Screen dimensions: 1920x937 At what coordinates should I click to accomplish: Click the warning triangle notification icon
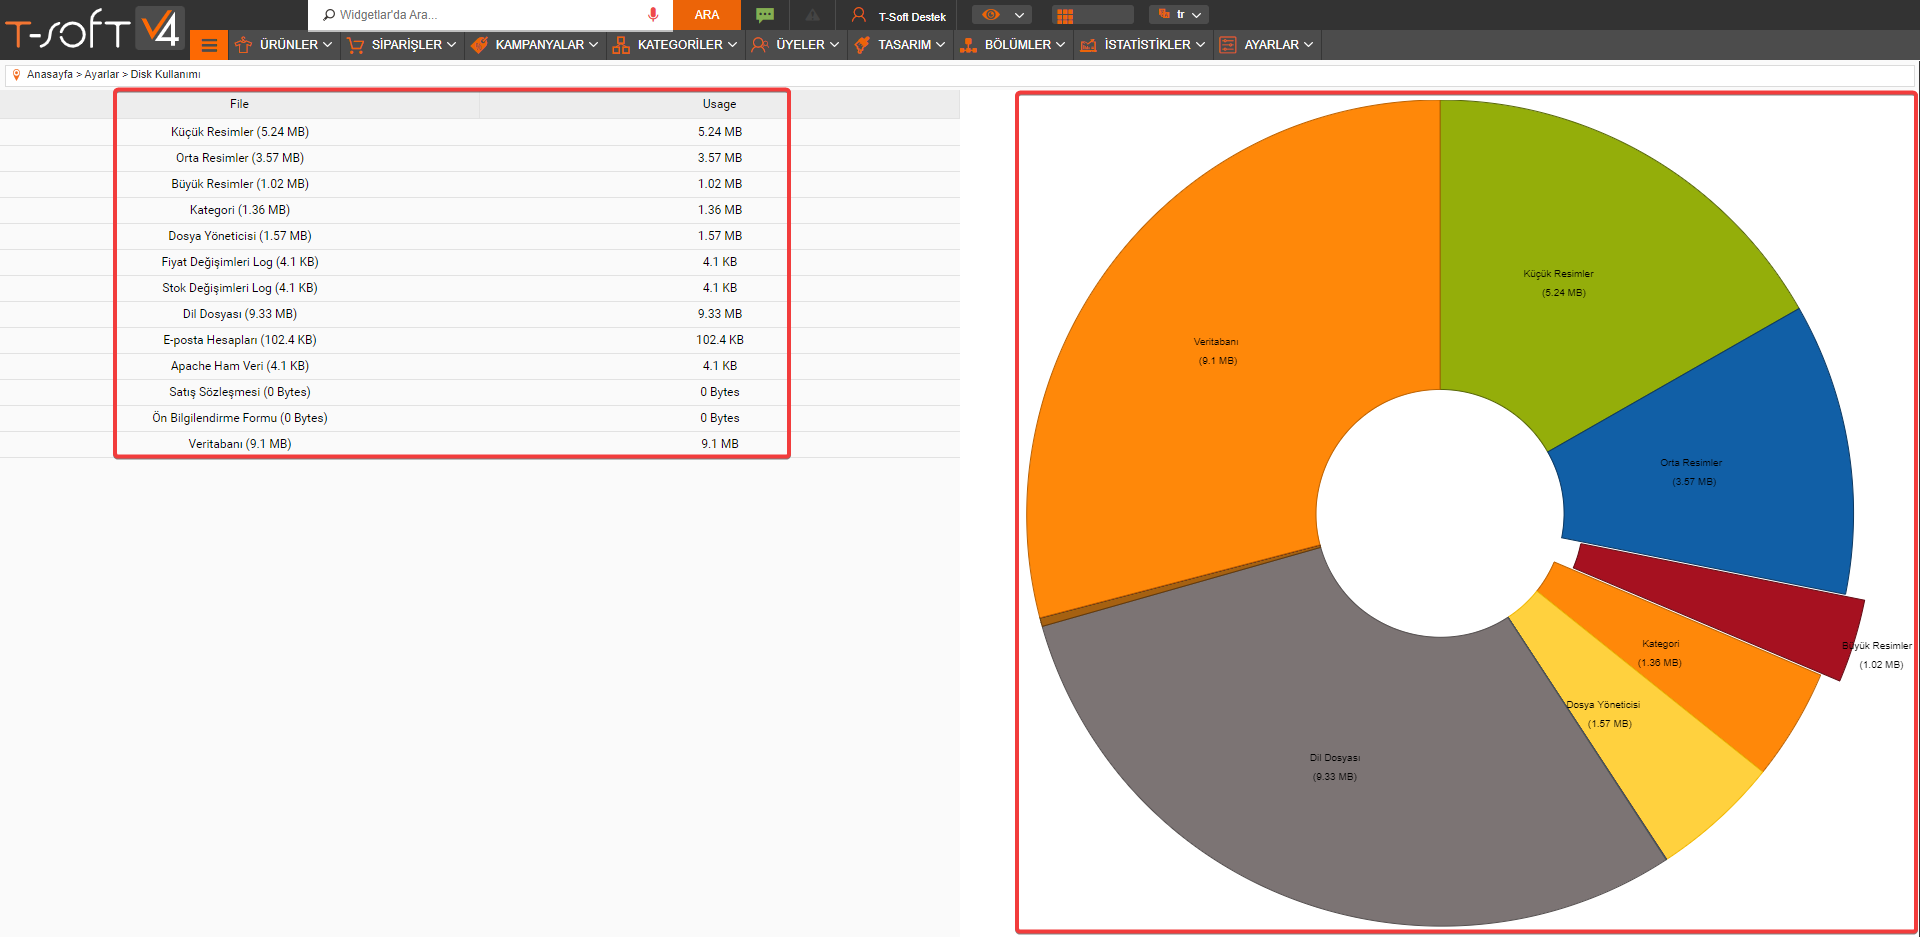point(812,15)
